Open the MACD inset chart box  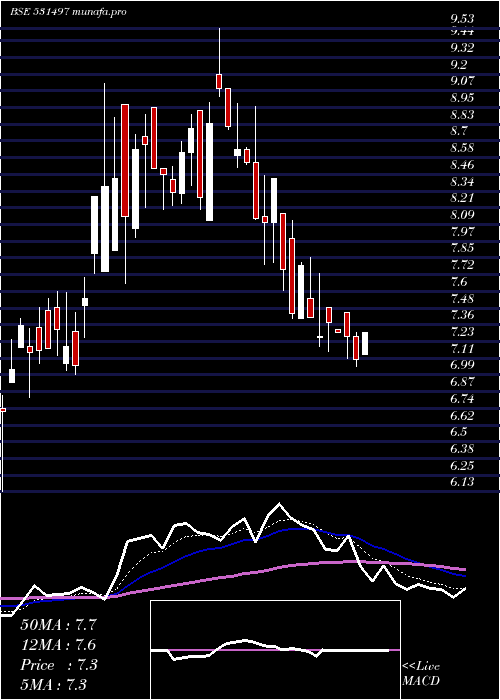tap(275, 650)
